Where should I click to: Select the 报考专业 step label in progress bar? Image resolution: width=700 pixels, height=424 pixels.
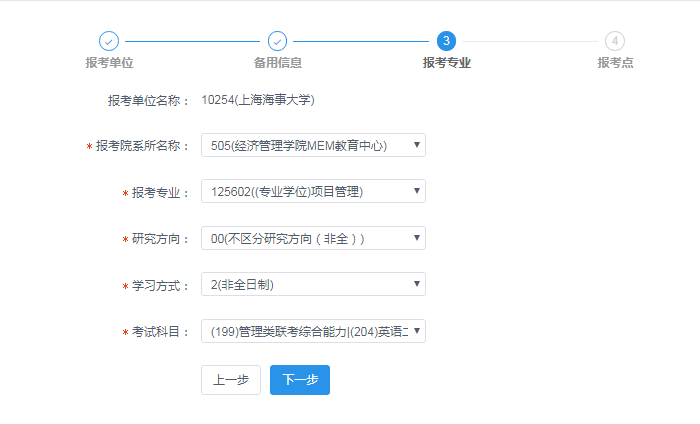tap(446, 63)
